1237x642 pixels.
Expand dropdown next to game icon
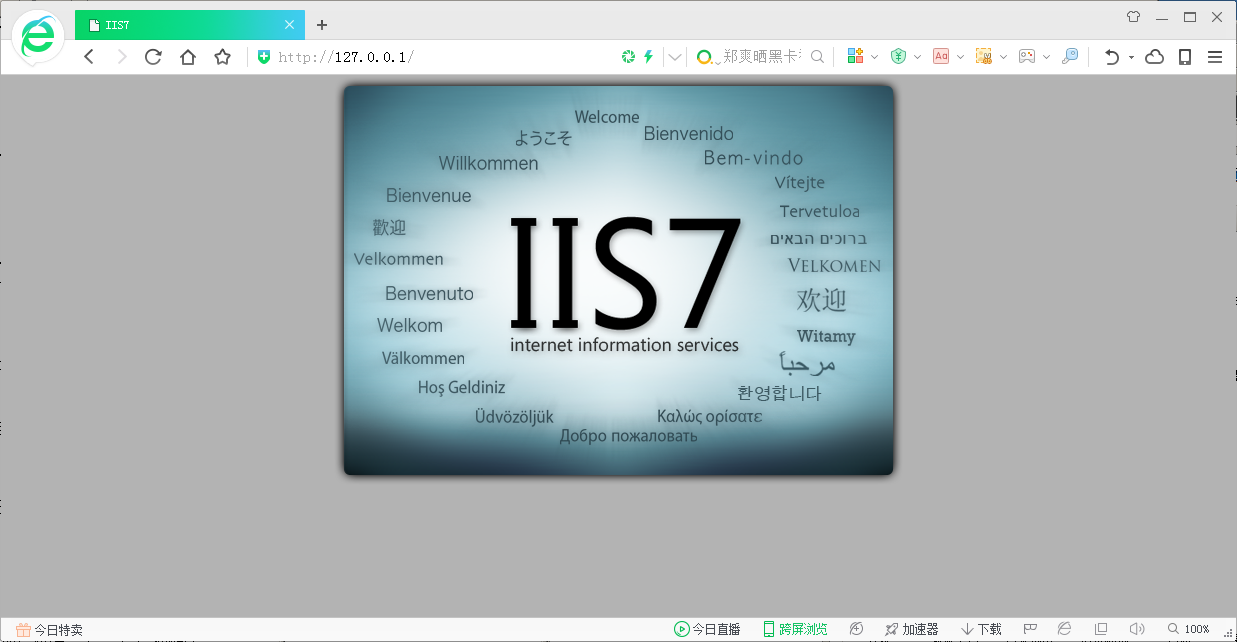[1047, 57]
